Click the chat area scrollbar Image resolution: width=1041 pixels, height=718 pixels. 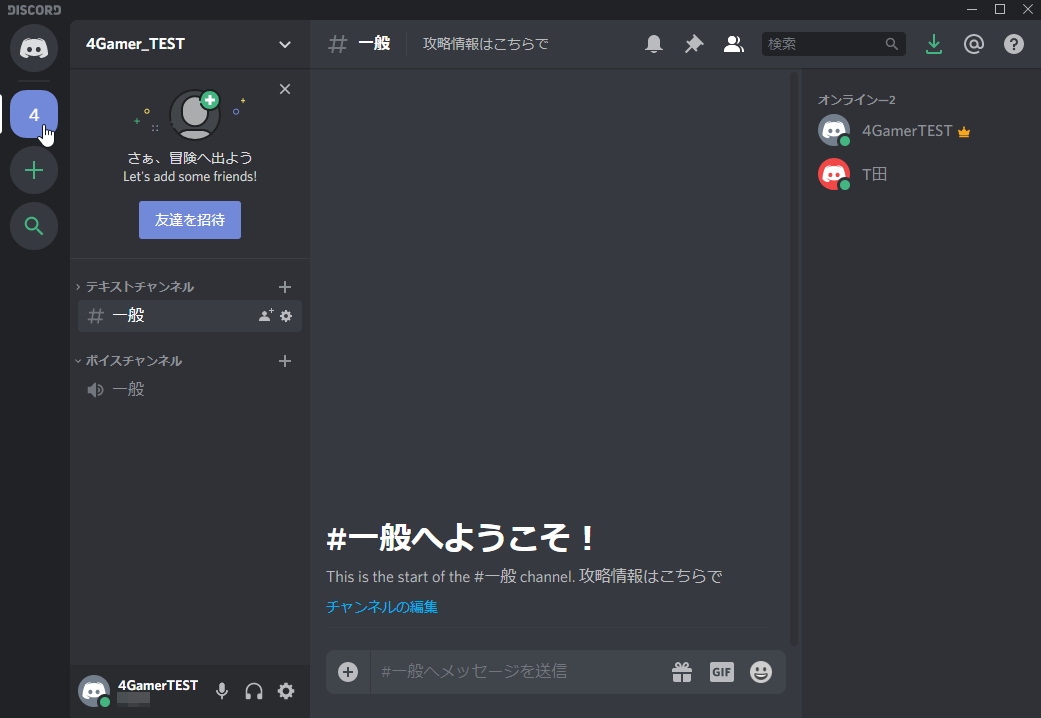(794, 359)
